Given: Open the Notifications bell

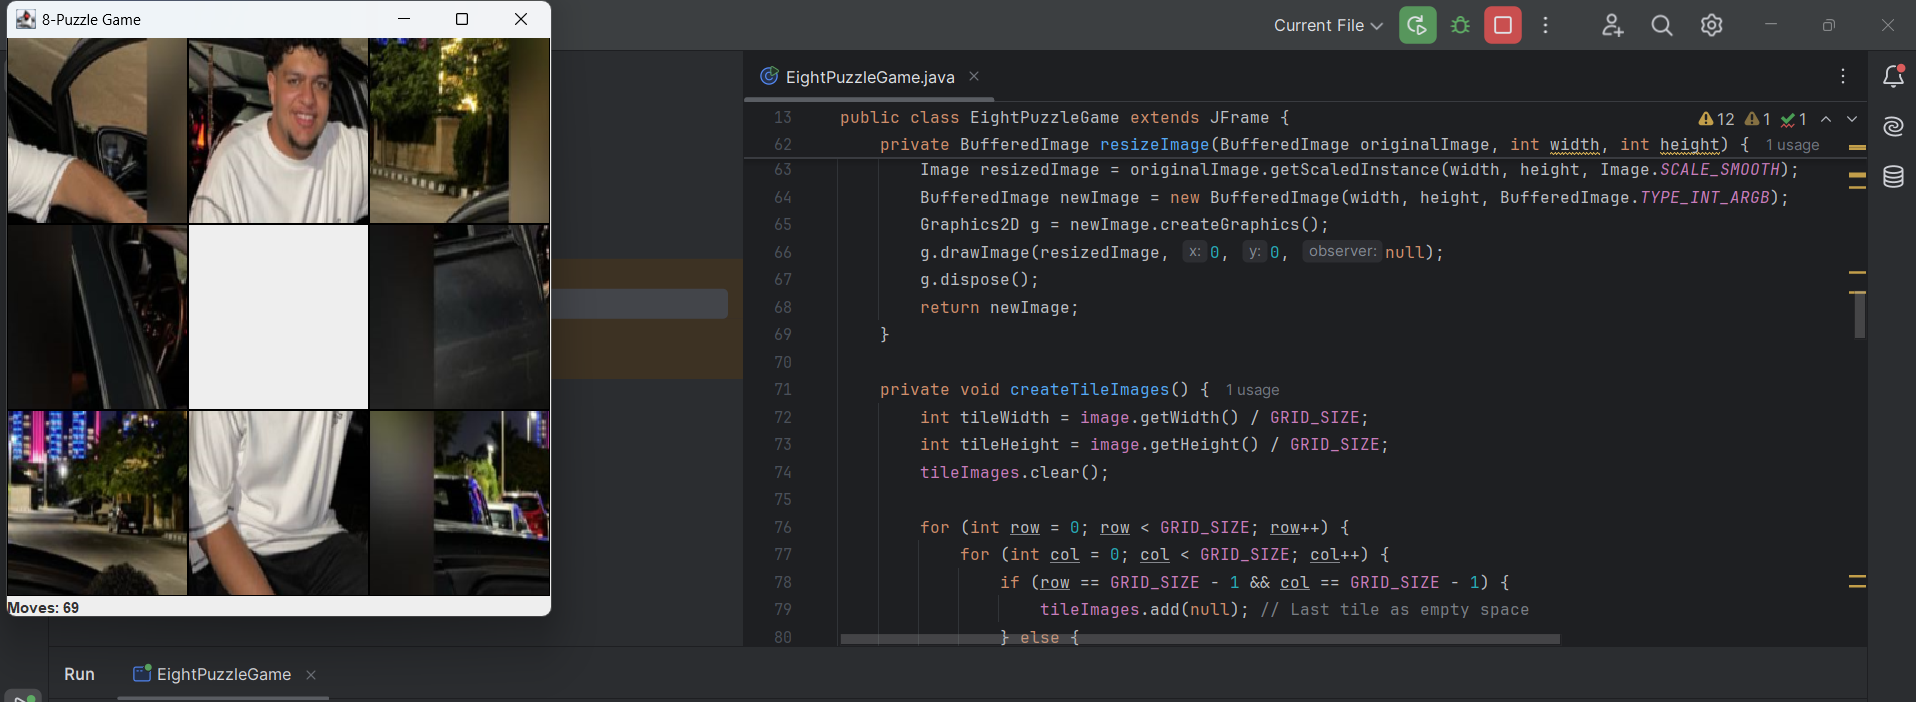Looking at the screenshot, I should (x=1893, y=77).
